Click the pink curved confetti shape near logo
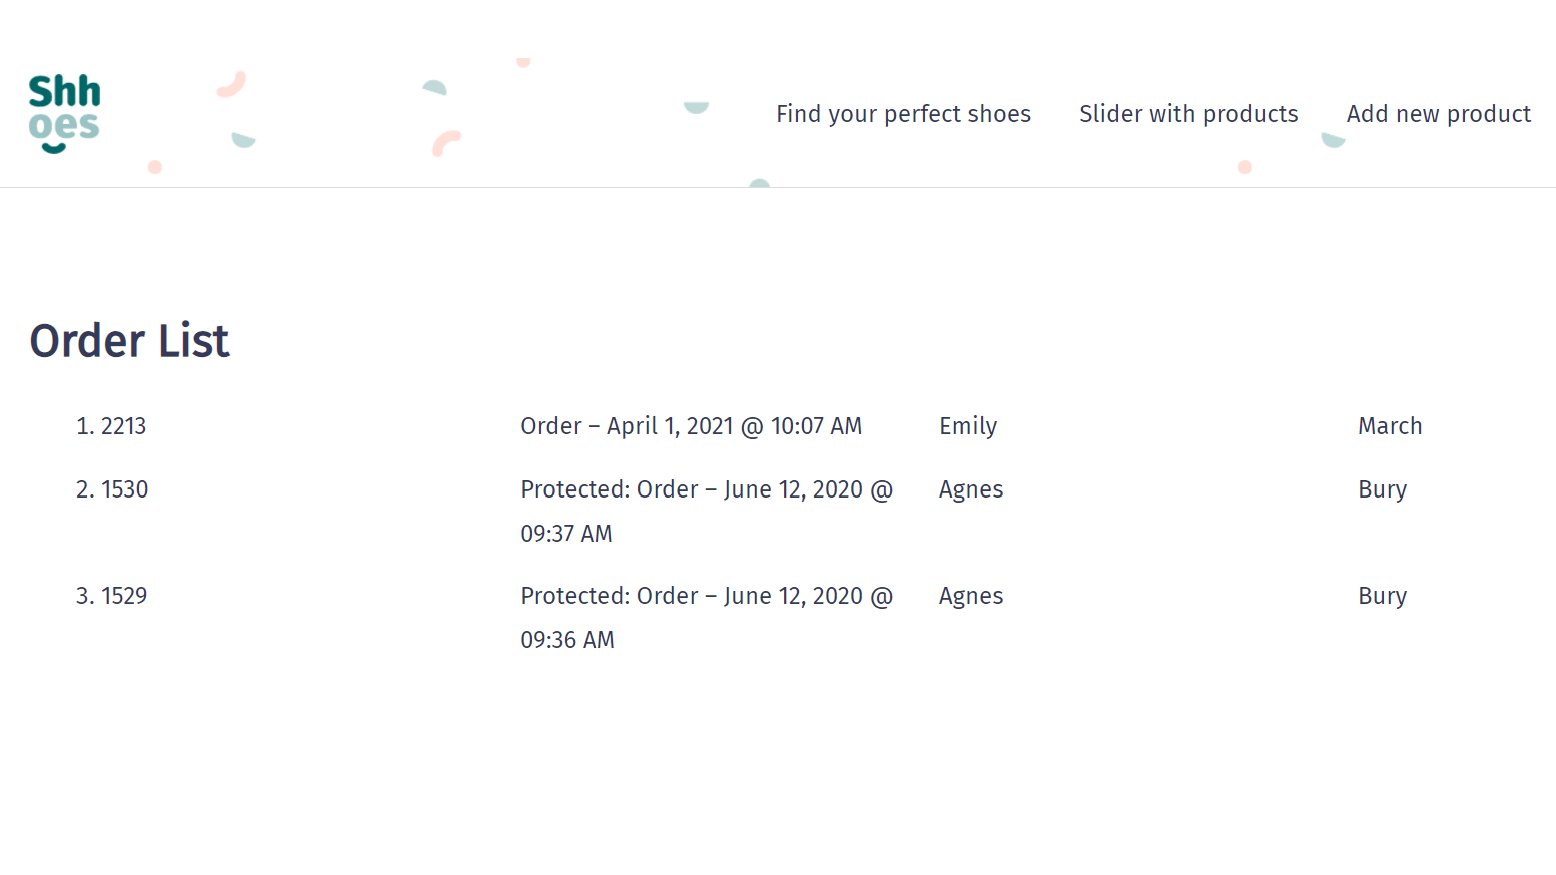1556x875 pixels. tap(232, 85)
